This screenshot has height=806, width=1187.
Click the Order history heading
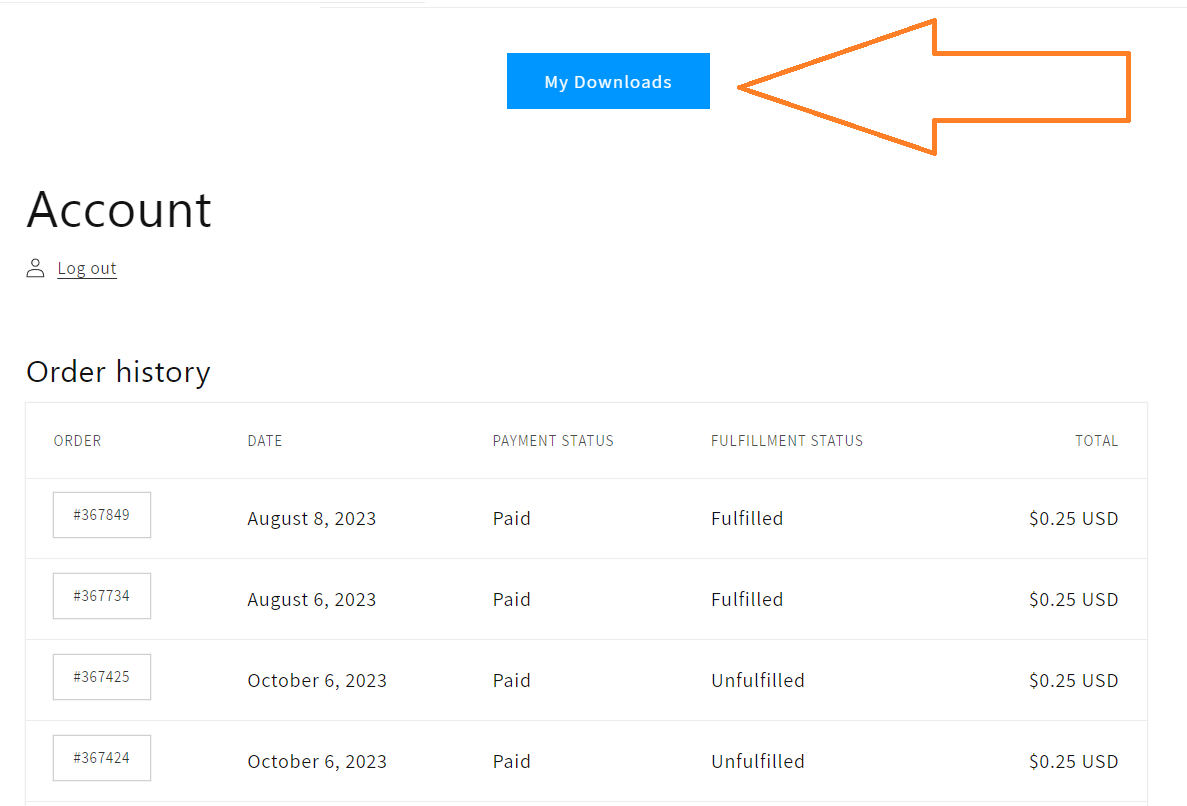coord(118,372)
